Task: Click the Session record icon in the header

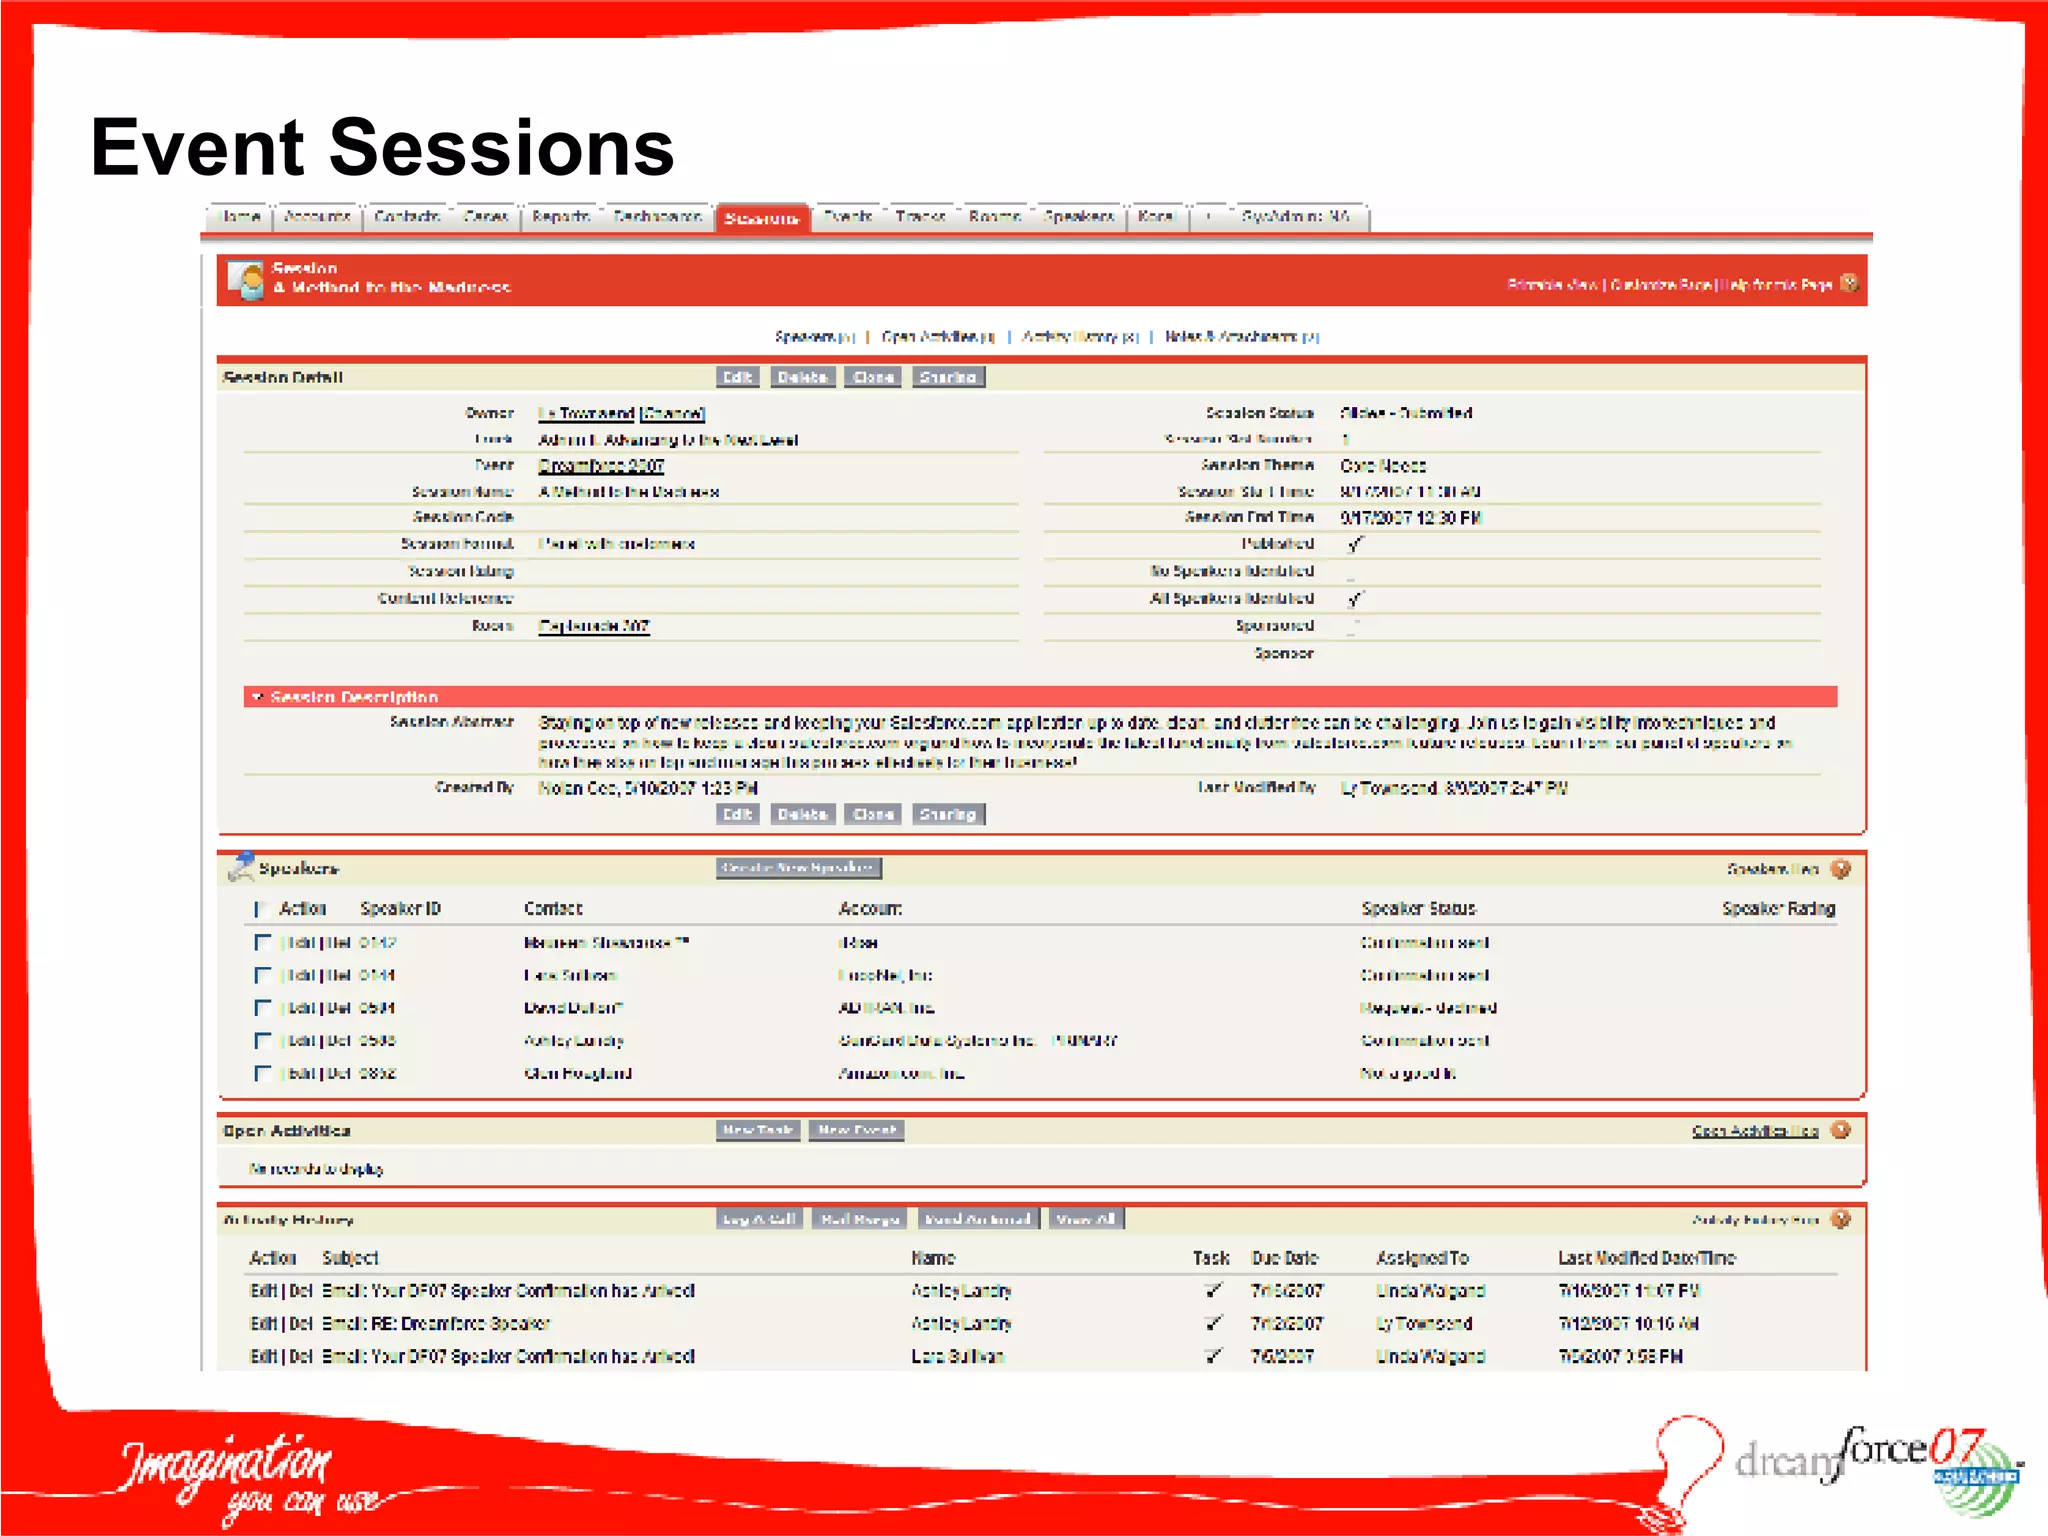Action: pyautogui.click(x=246, y=279)
